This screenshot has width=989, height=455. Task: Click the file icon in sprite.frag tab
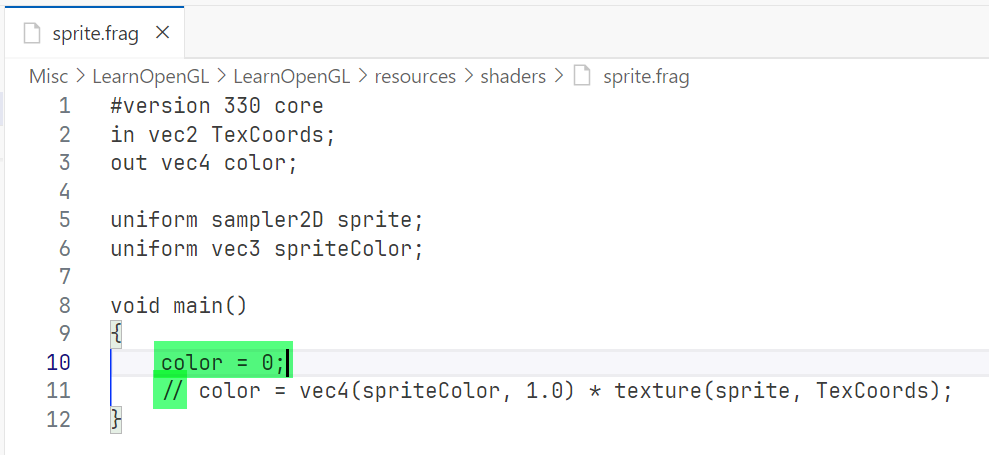pyautogui.click(x=33, y=33)
